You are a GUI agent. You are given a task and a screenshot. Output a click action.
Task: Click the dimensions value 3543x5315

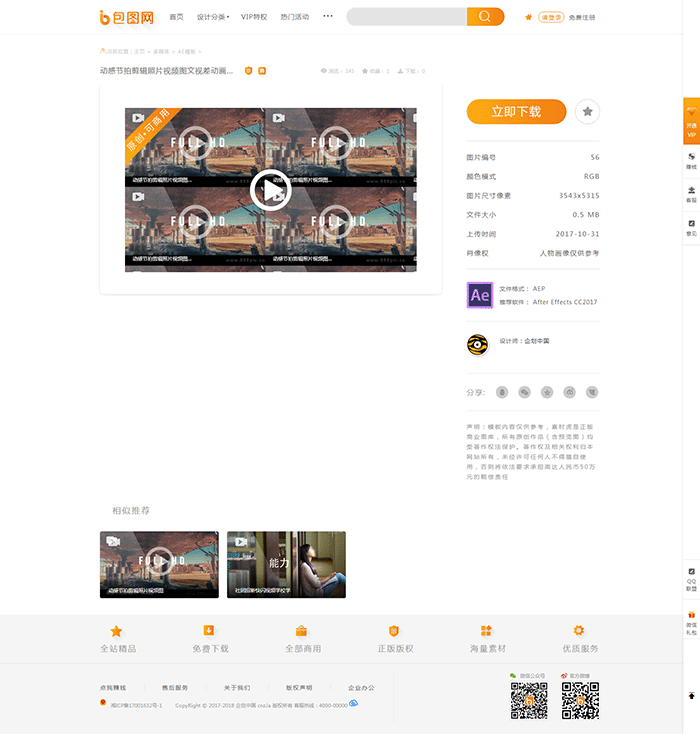tap(579, 195)
